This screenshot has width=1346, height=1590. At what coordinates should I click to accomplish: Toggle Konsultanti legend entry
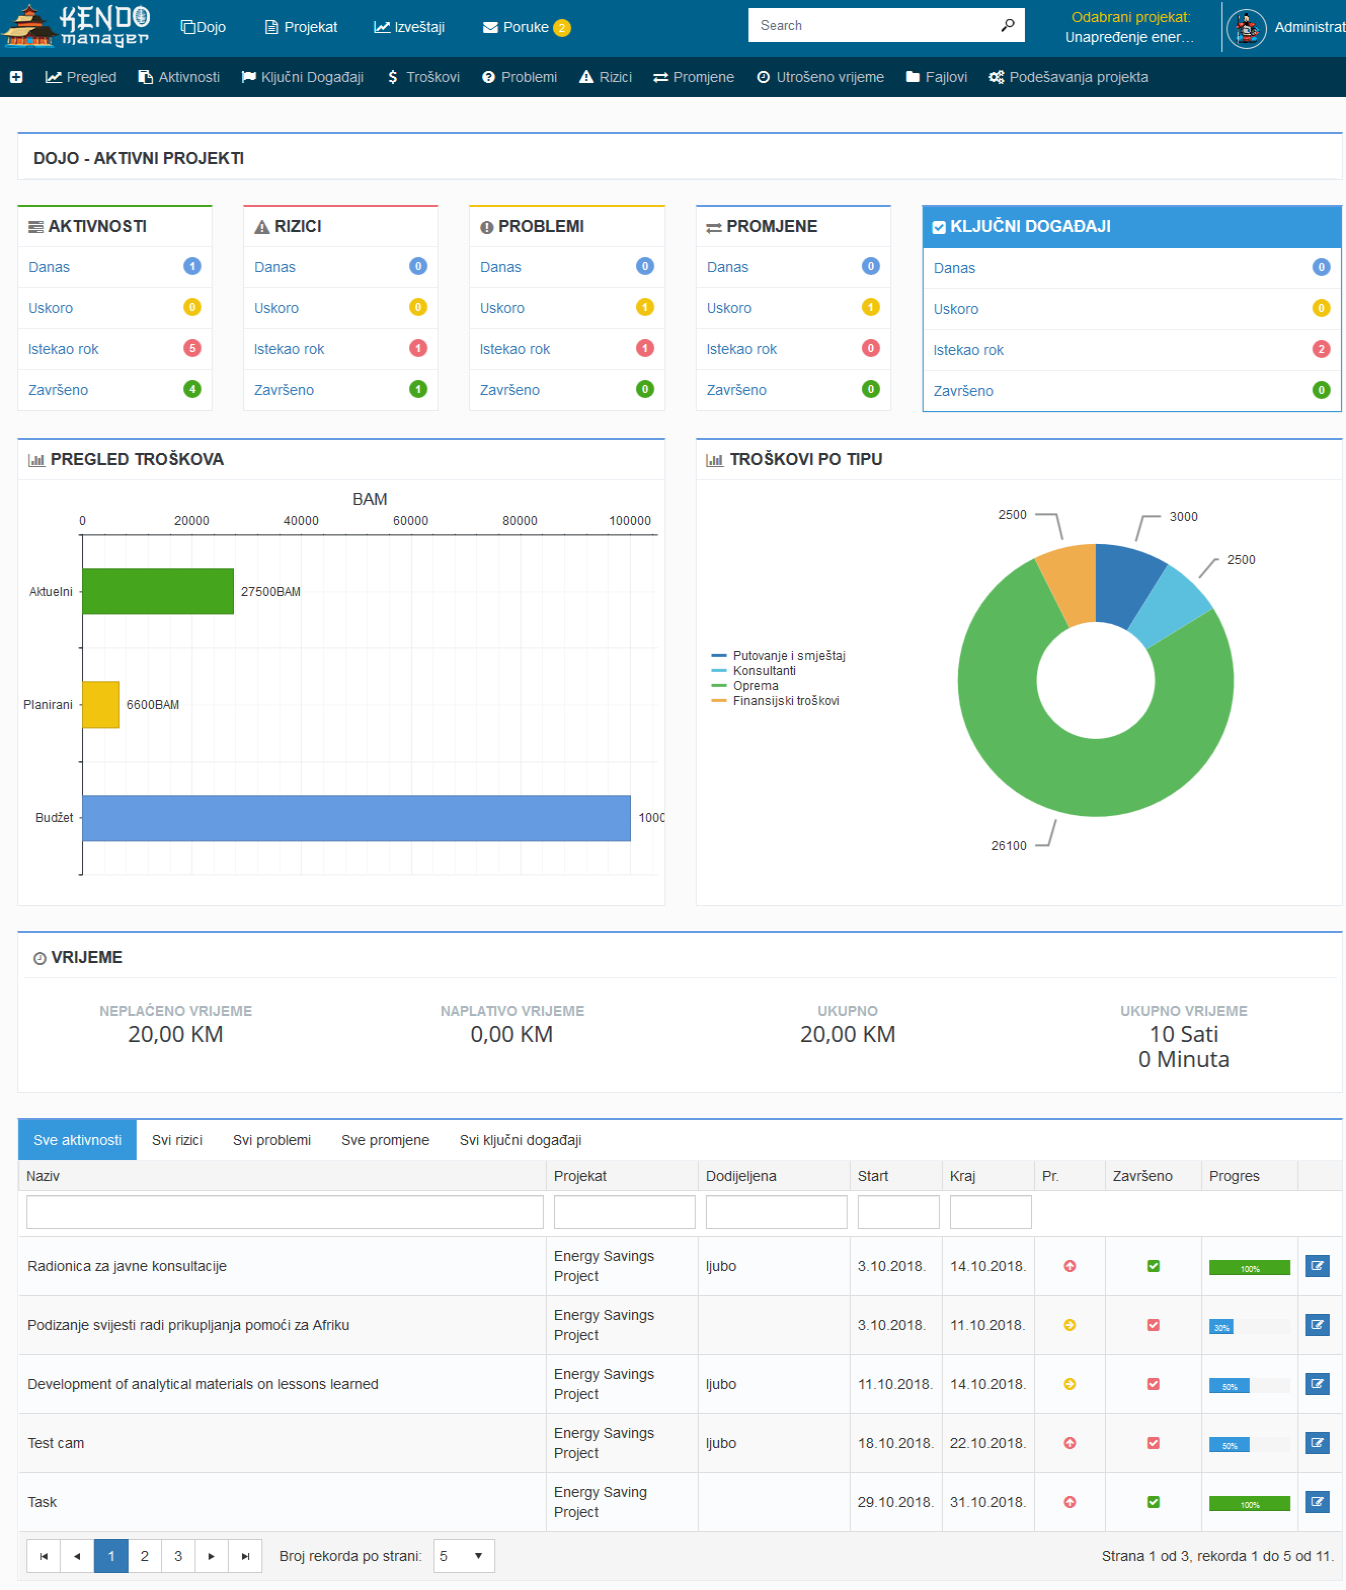click(x=754, y=671)
